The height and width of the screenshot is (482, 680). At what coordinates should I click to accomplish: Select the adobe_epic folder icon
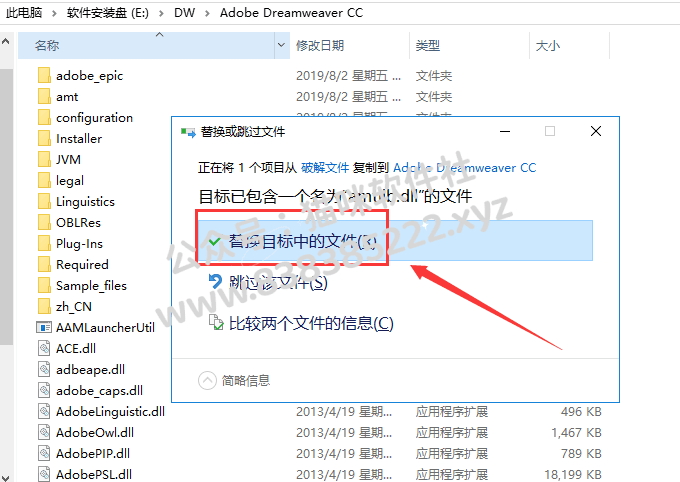tap(44, 75)
